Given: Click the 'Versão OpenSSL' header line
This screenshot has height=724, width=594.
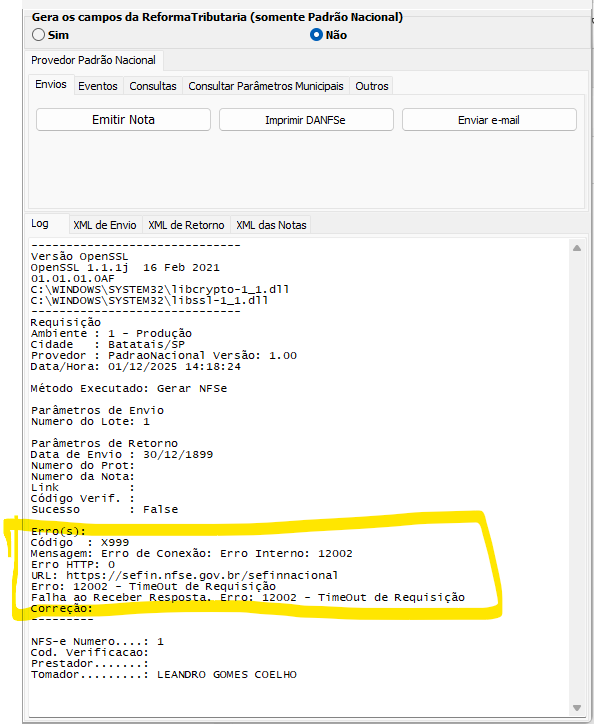Looking at the screenshot, I should click(79, 256).
